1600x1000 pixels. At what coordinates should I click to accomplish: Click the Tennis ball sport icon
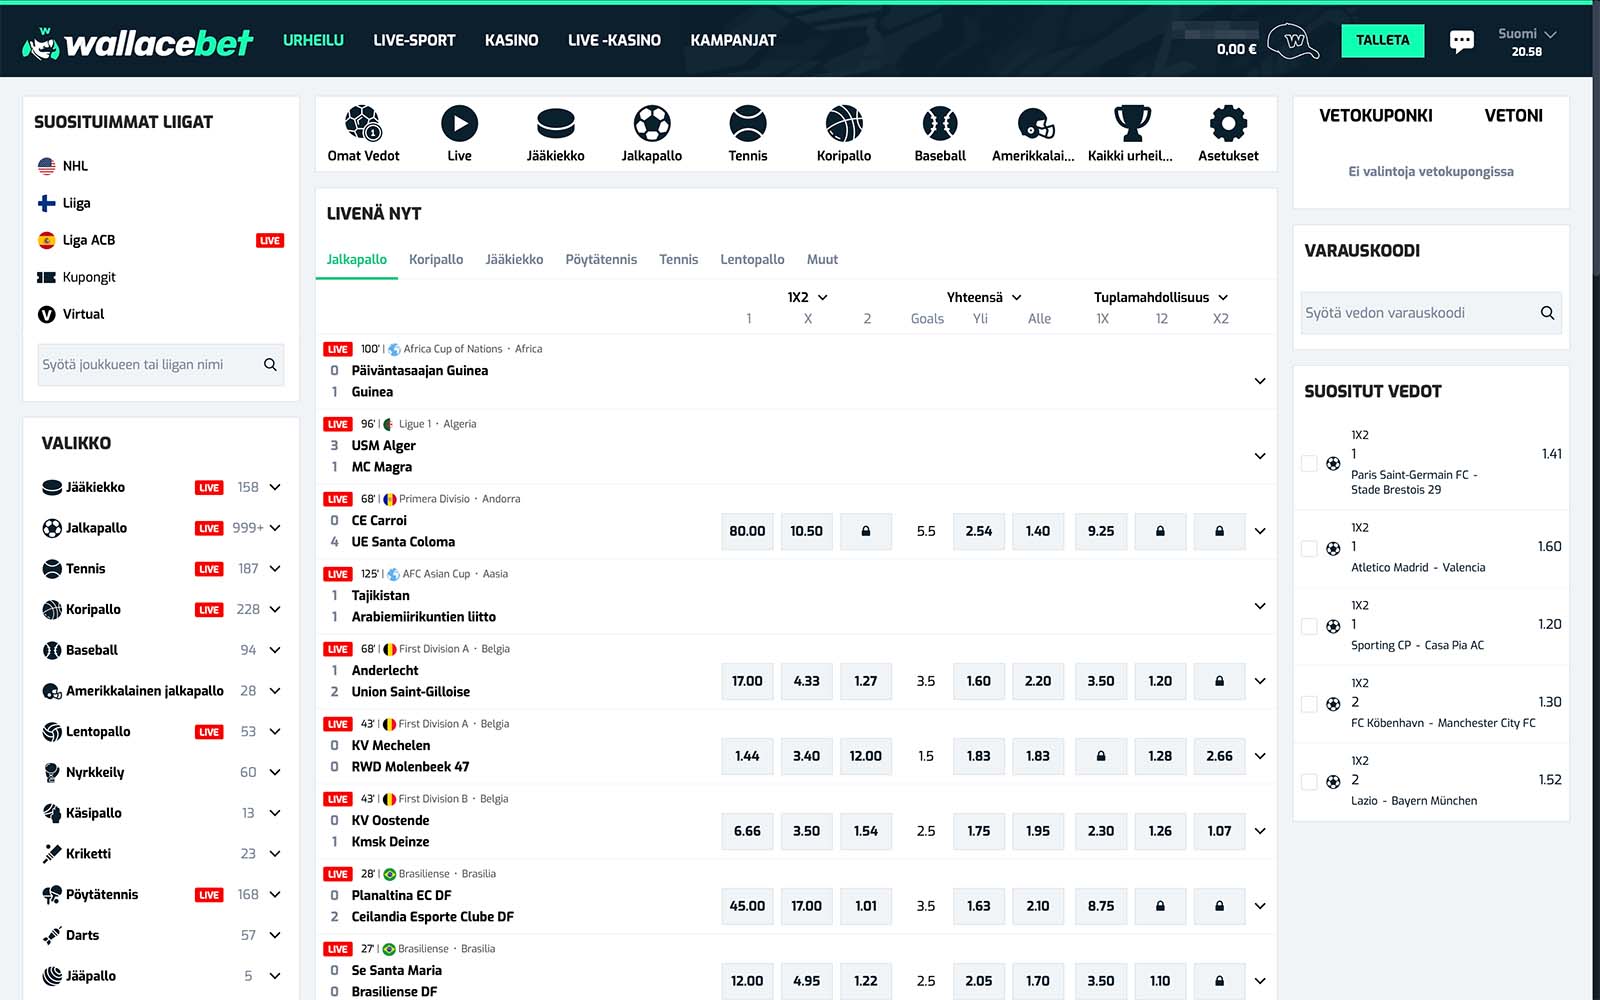tap(747, 124)
